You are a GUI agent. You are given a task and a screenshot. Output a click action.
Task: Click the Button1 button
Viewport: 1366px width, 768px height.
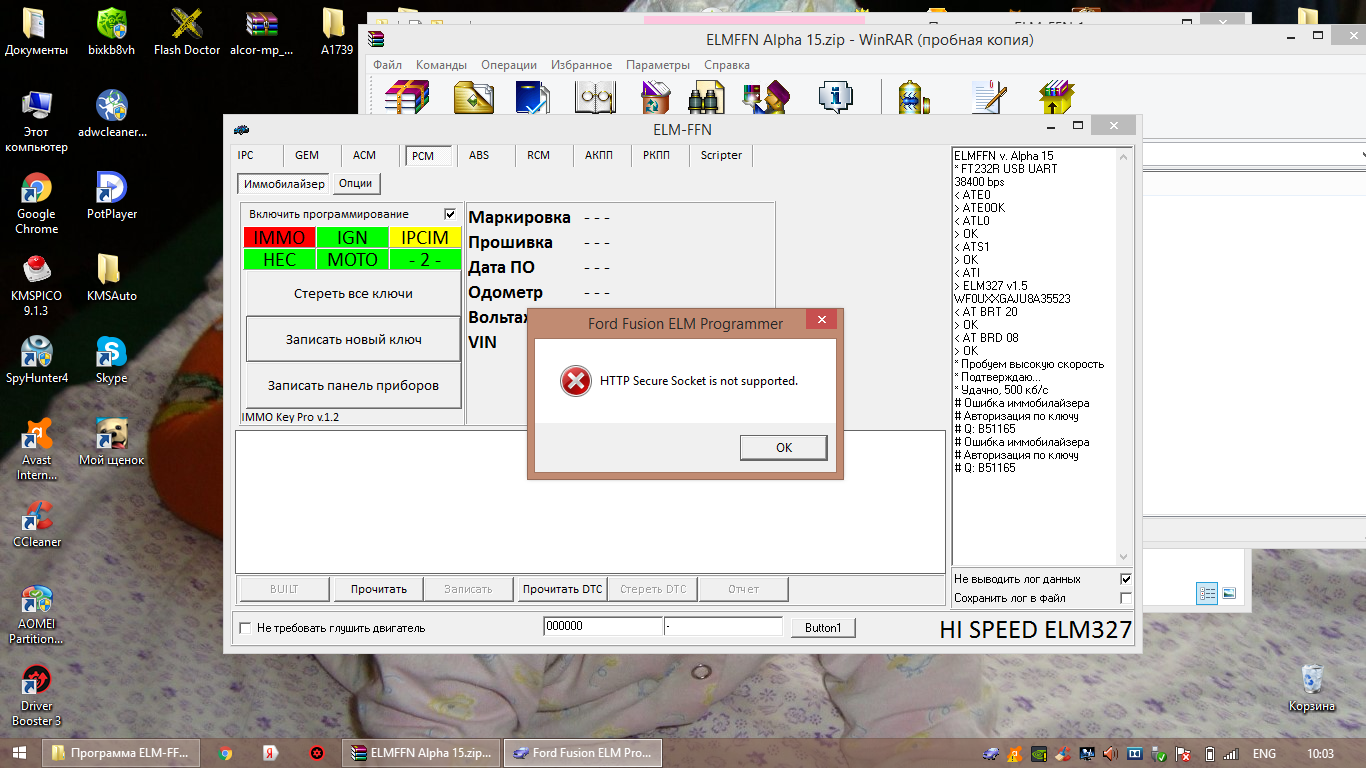point(823,628)
